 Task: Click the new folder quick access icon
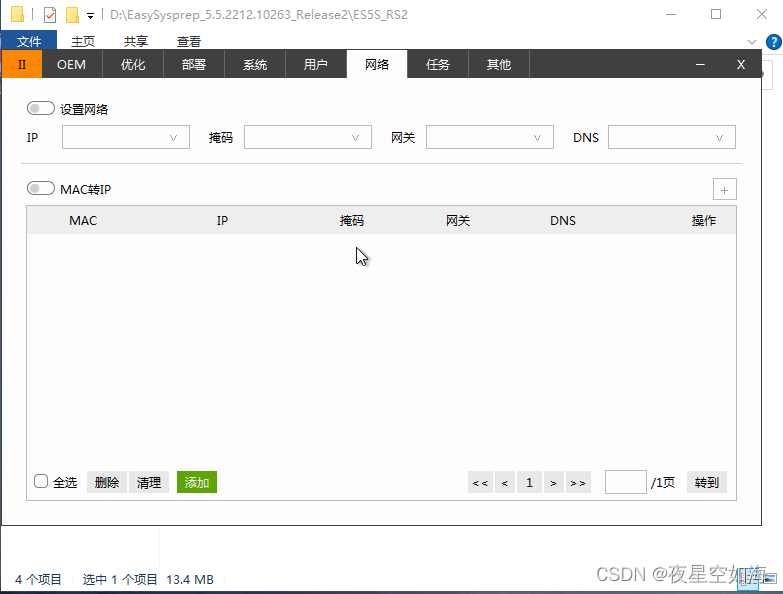tap(72, 15)
